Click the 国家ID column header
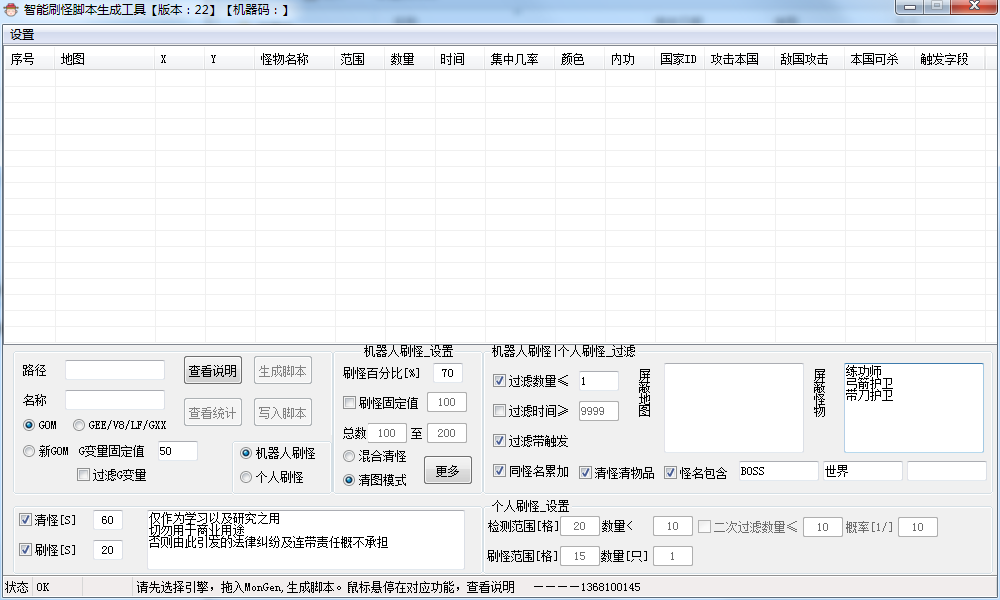The width and height of the screenshot is (1000, 600). [x=680, y=59]
